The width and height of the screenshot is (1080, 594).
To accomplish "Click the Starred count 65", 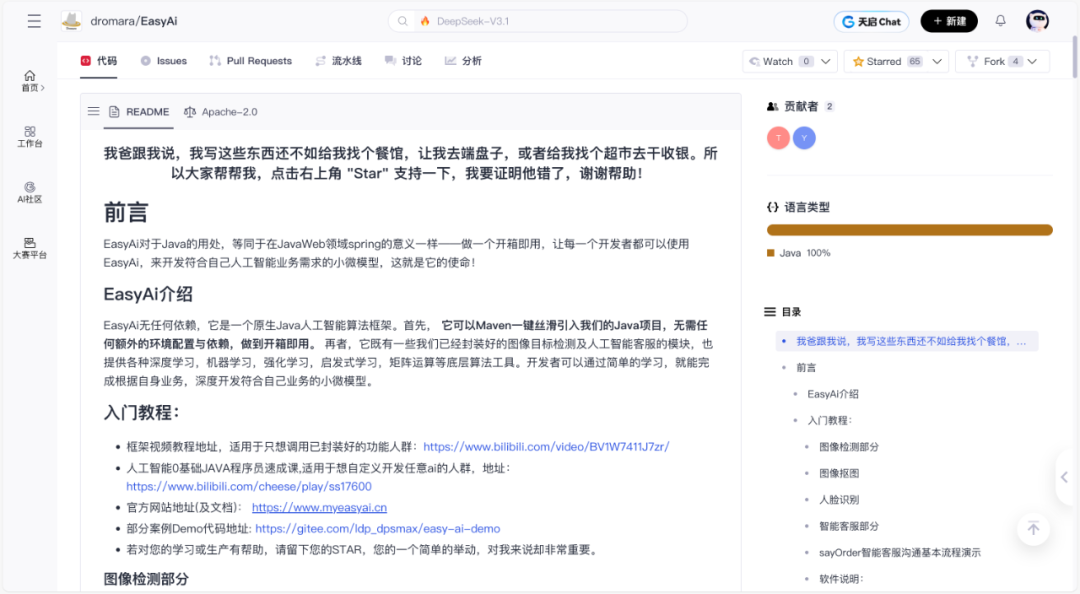I will [x=915, y=61].
